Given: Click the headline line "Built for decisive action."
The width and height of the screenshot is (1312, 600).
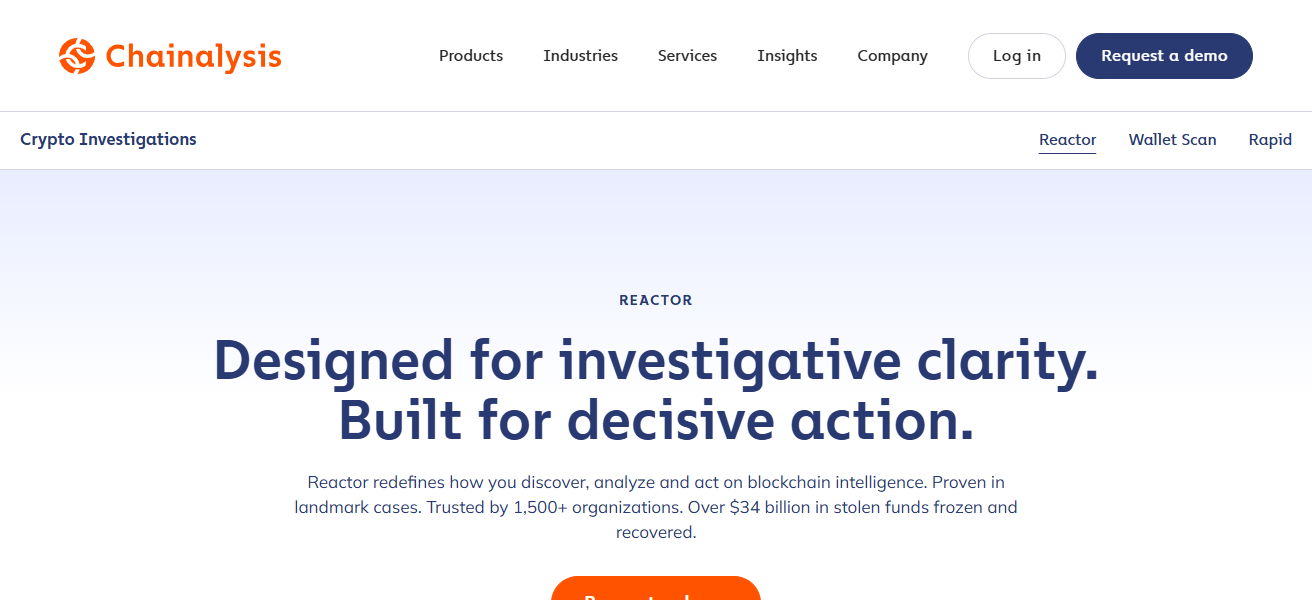Looking at the screenshot, I should click(x=656, y=421).
